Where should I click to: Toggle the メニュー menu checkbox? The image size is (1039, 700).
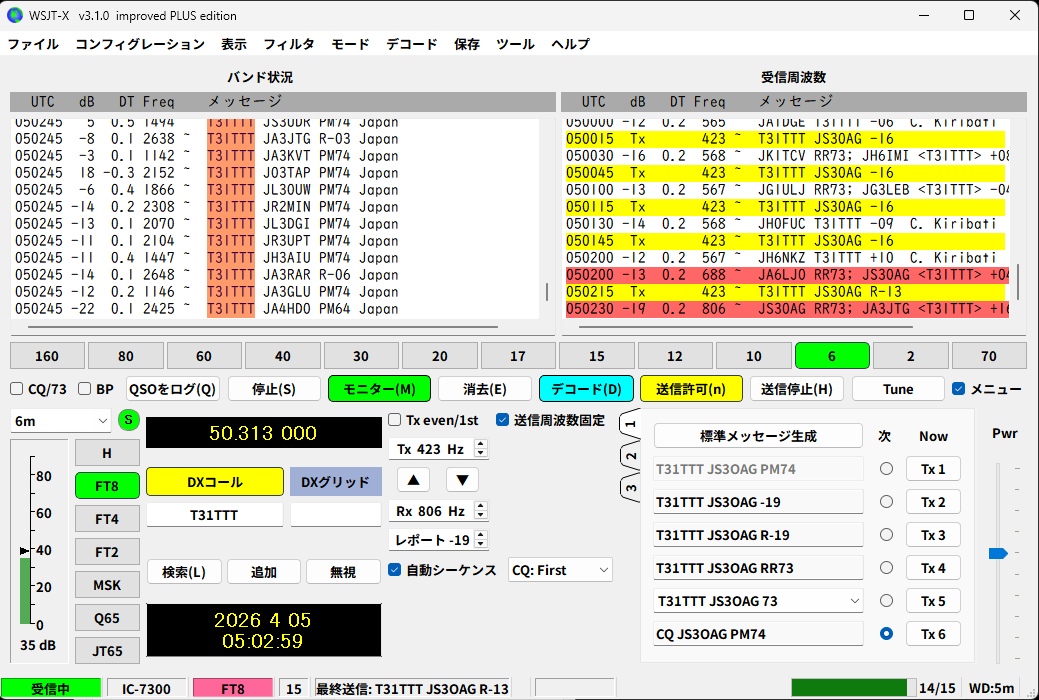click(958, 389)
